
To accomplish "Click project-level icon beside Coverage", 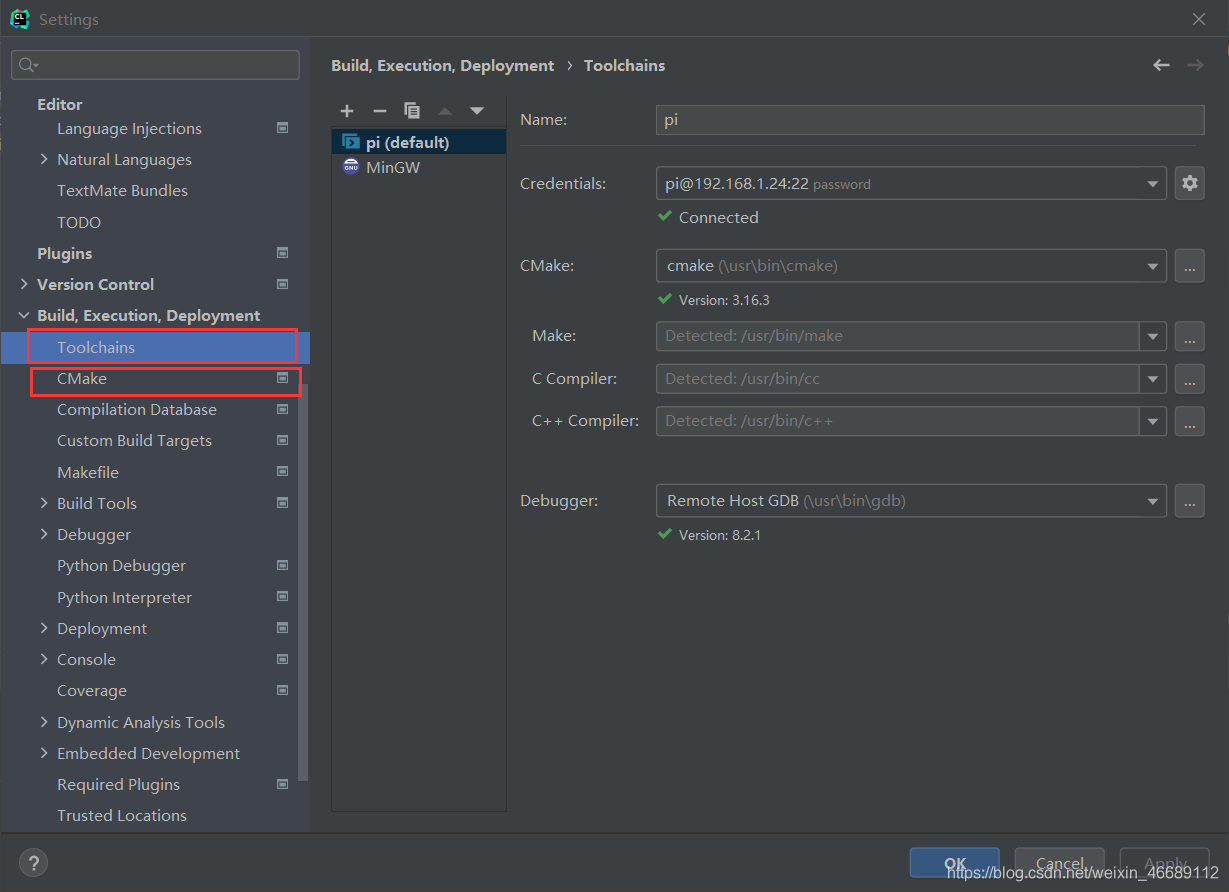I will (283, 690).
